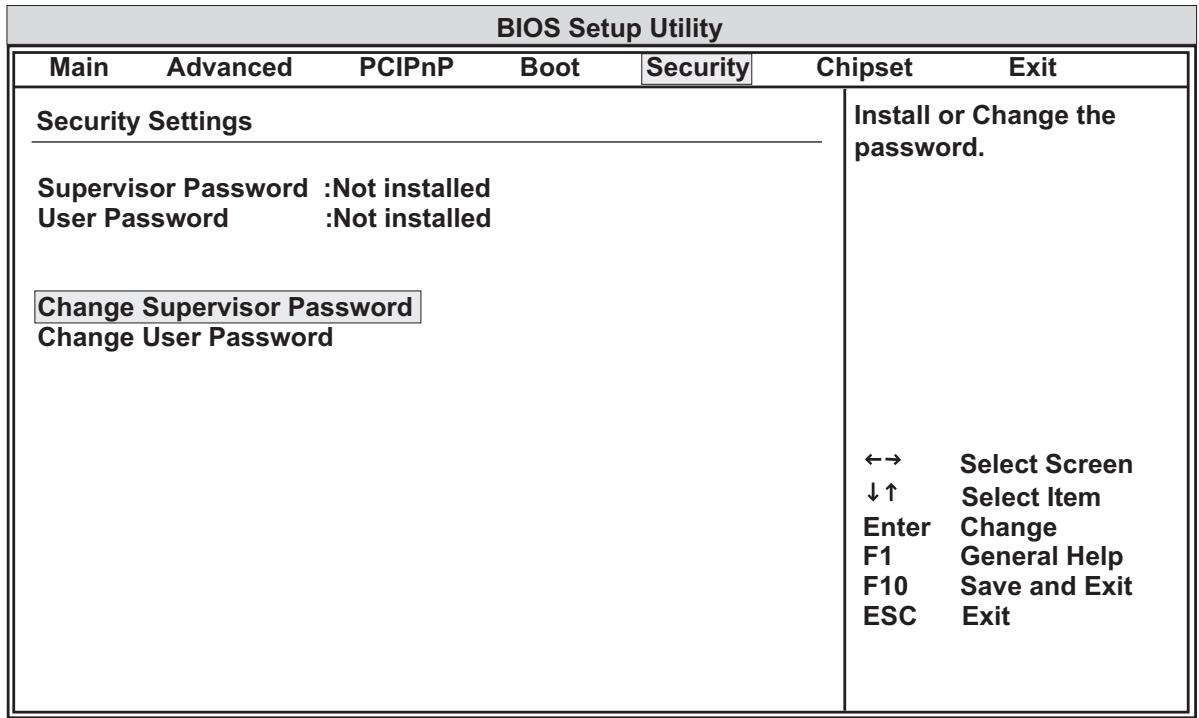Click the highlighted Security tab

click(x=697, y=68)
